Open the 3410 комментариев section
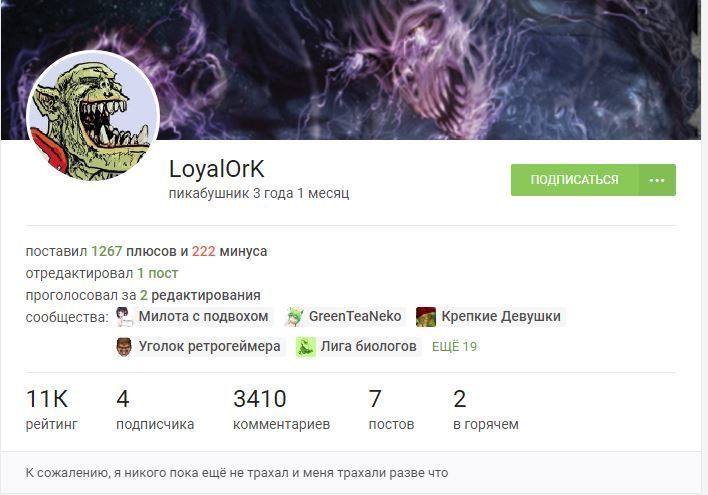Screen dimensions: 708x495 click(x=281, y=409)
